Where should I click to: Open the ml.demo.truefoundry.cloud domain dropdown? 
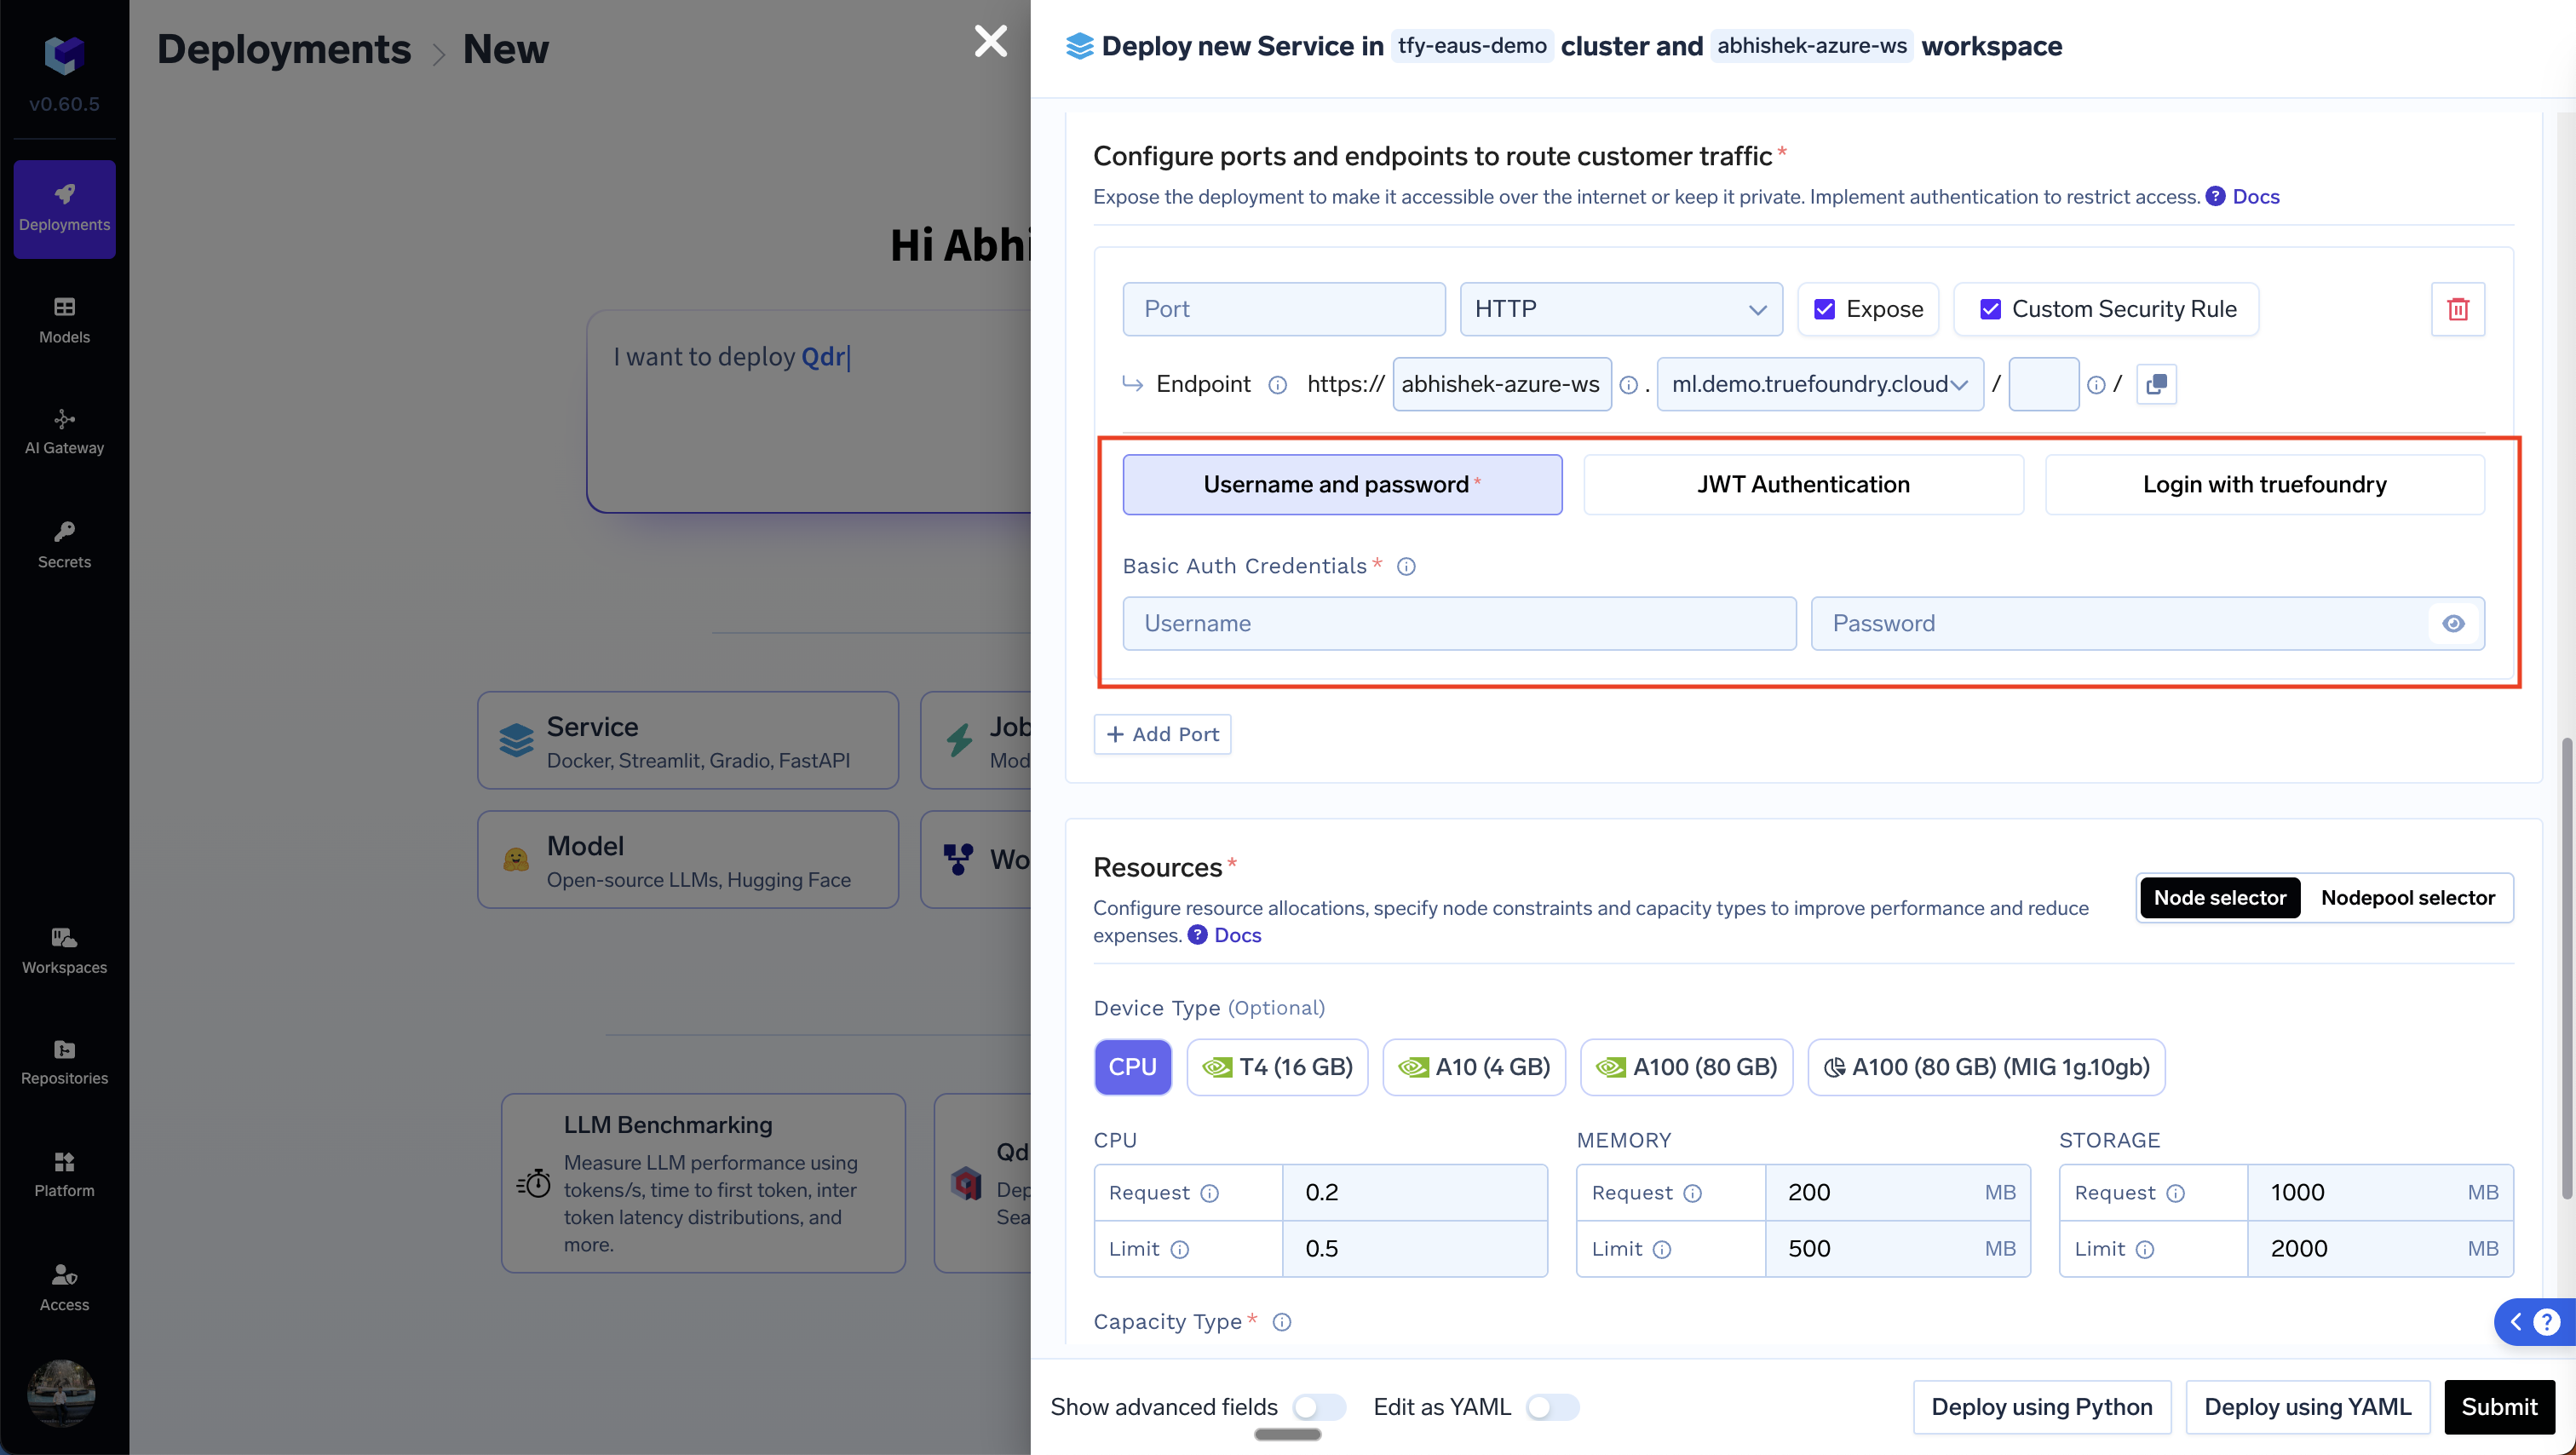click(1820, 384)
